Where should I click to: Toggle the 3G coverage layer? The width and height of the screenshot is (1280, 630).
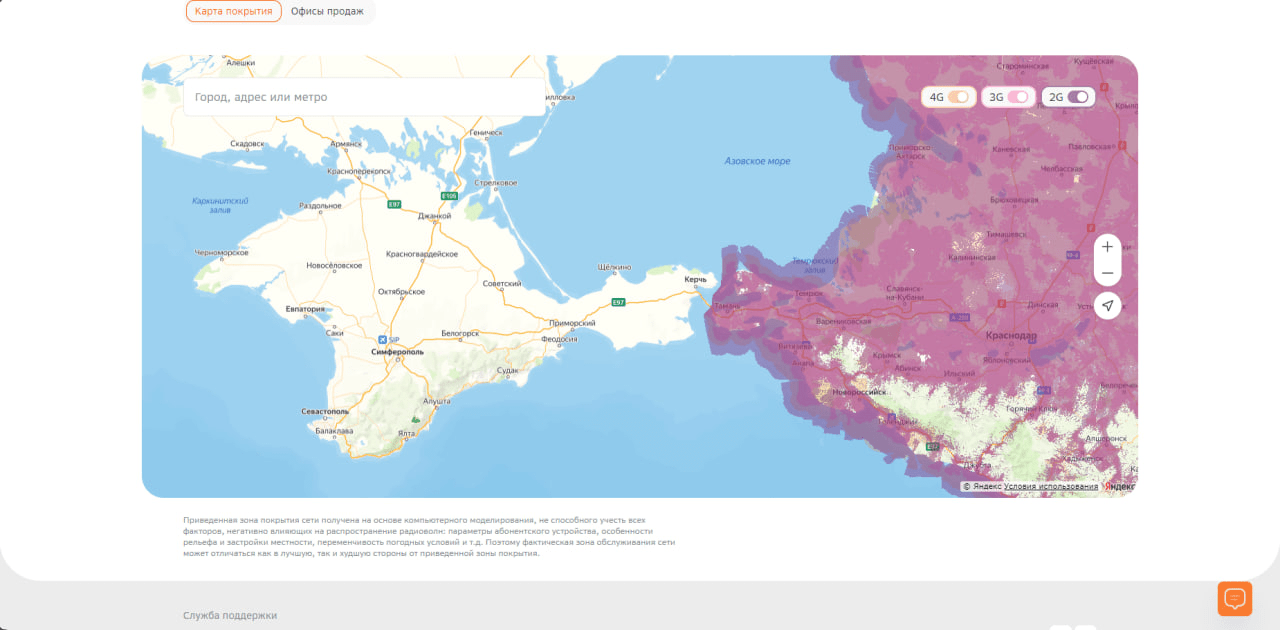(x=1008, y=97)
